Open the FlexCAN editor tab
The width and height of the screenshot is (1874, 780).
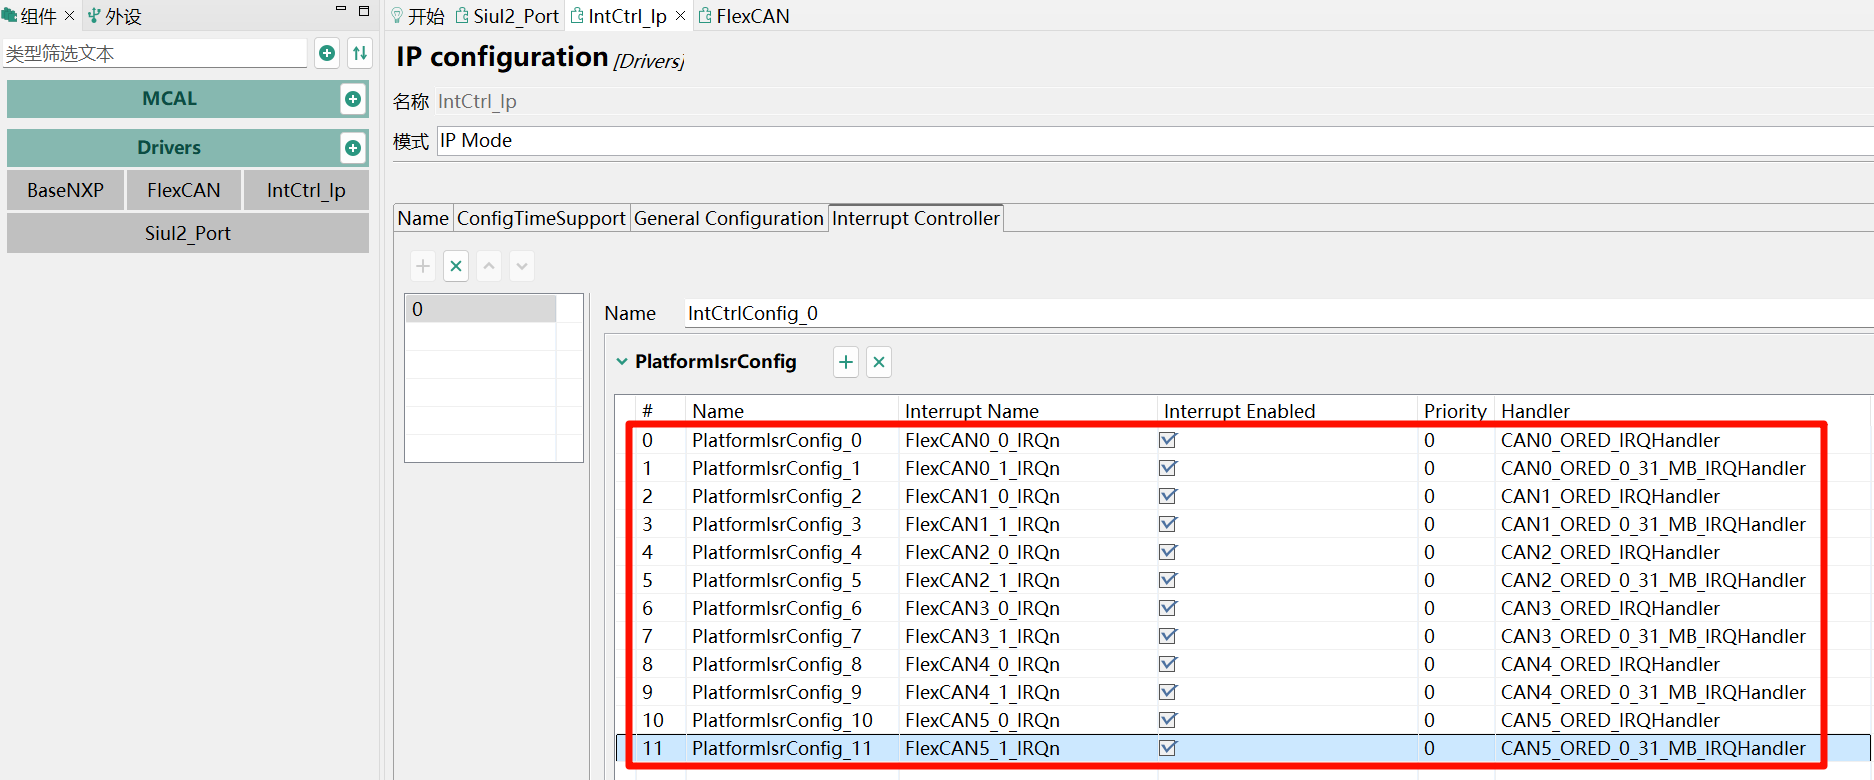point(745,16)
